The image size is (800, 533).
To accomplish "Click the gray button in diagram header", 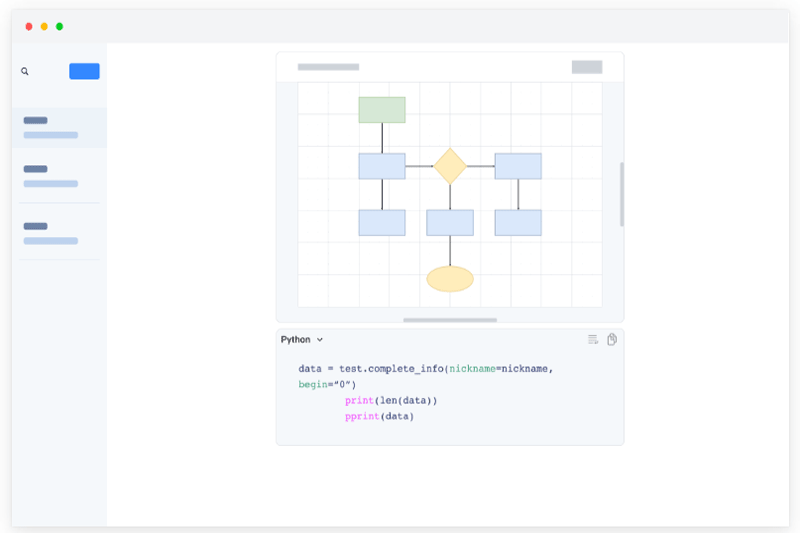I will pos(587,67).
